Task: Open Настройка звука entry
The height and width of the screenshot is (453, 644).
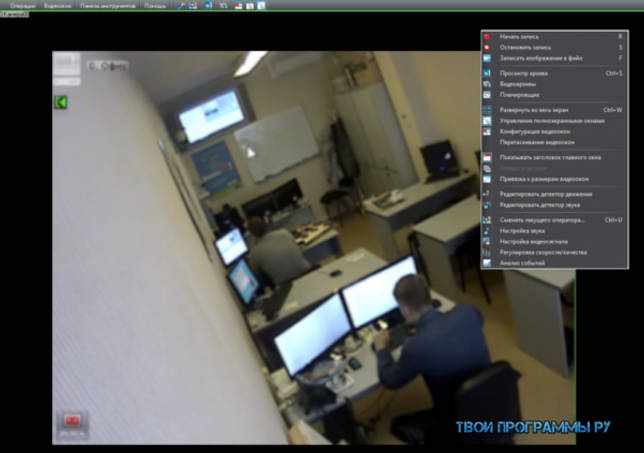Action: (x=554, y=231)
